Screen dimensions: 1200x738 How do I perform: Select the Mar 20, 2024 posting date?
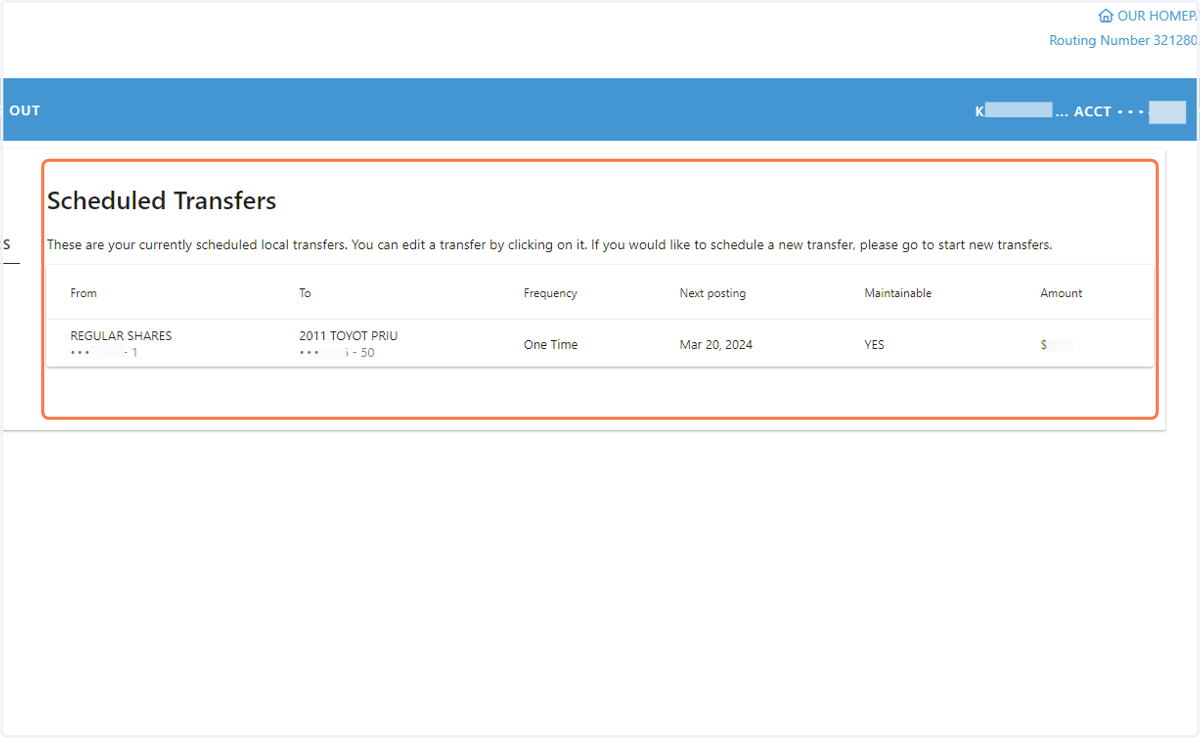pos(716,344)
